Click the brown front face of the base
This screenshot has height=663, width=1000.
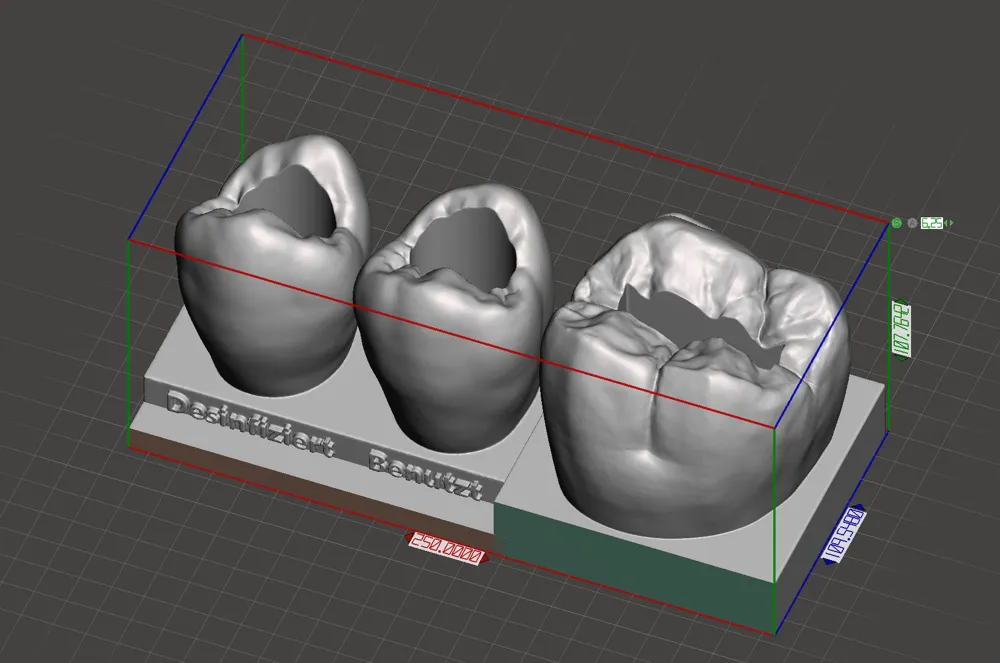point(312,488)
